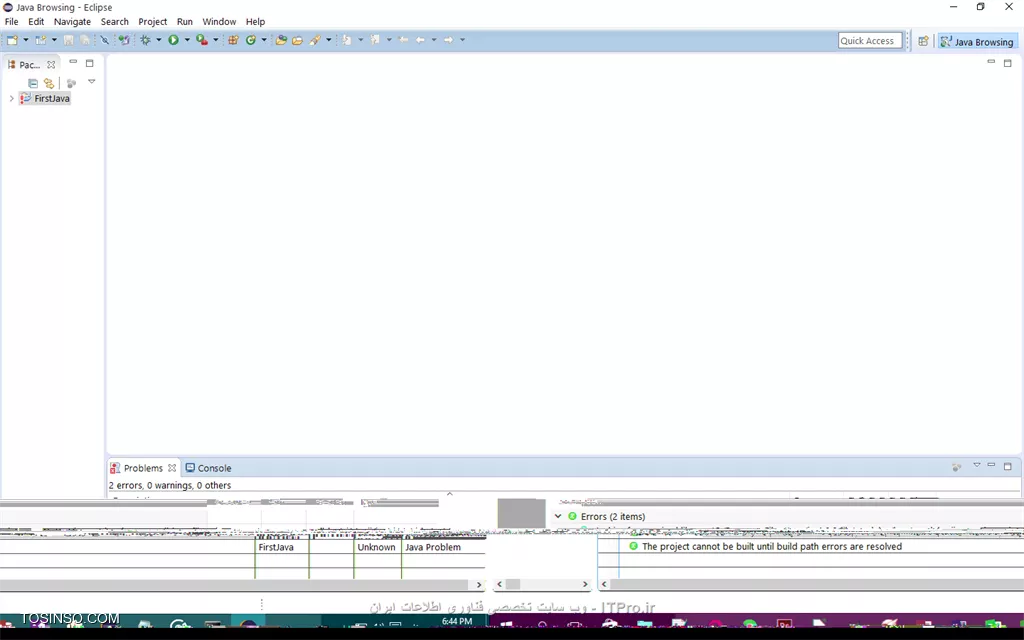
Task: Click the taskbar clock showing 6:44 PM
Action: 456,622
